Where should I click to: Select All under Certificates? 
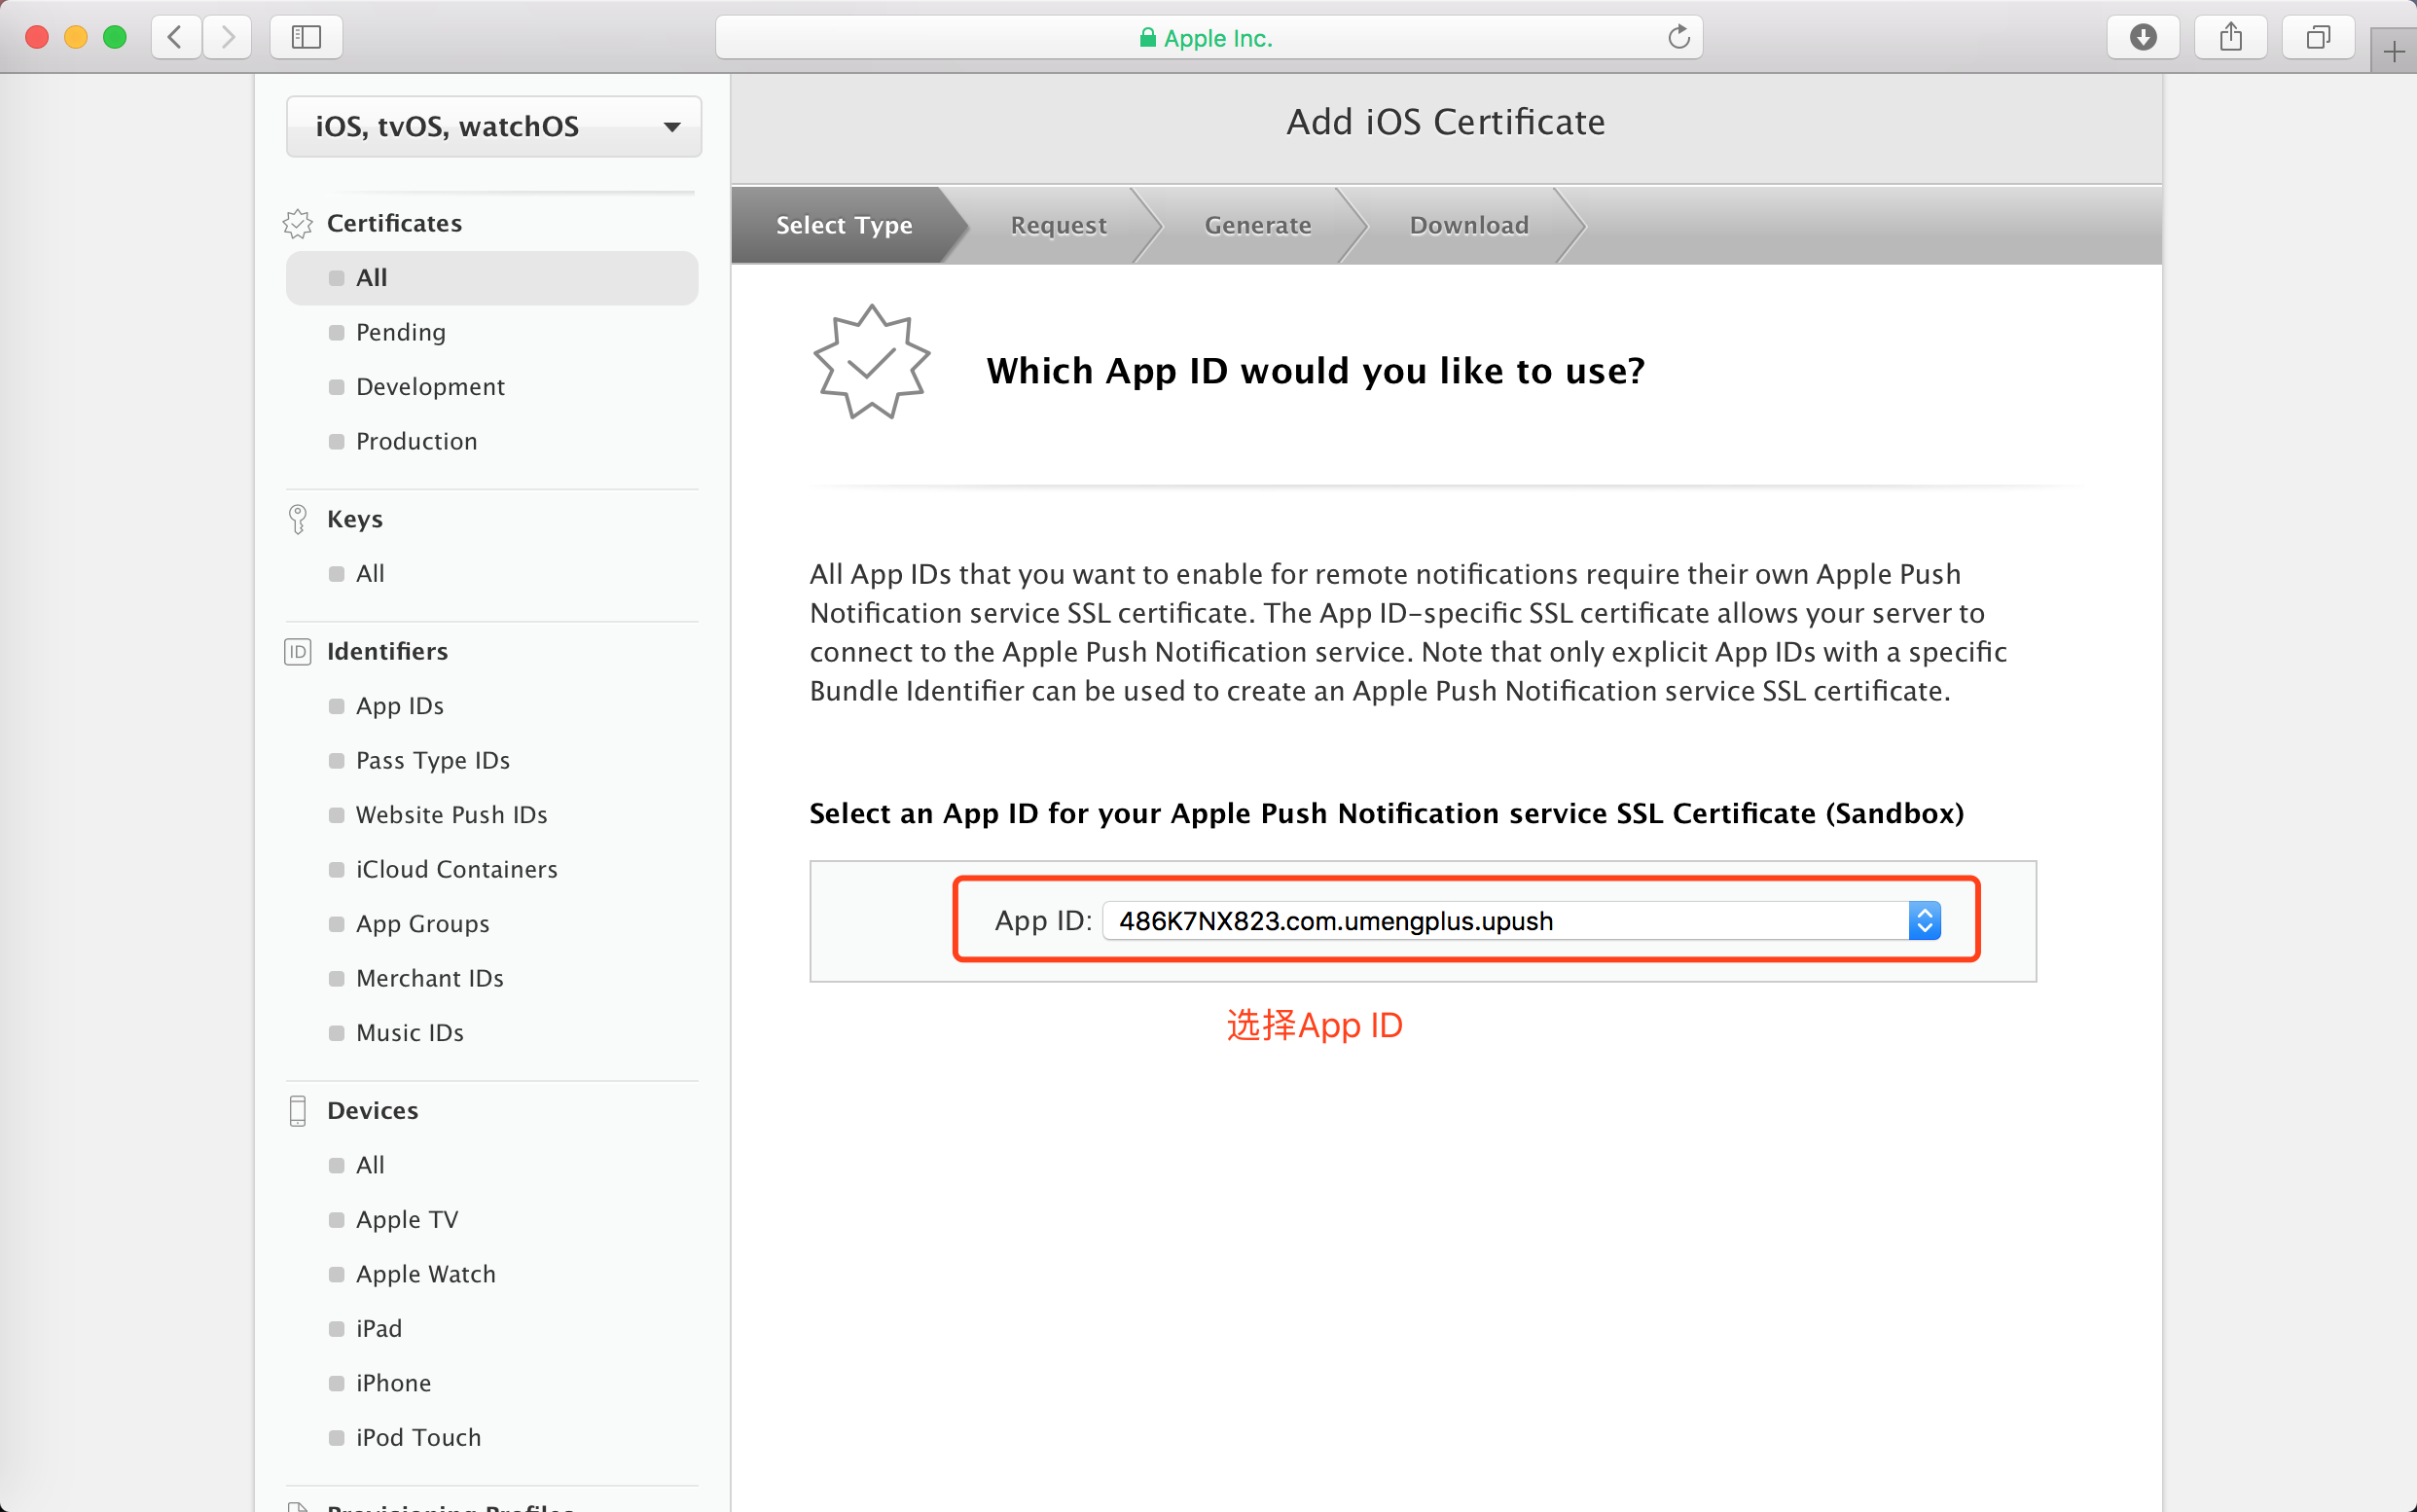pos(492,278)
